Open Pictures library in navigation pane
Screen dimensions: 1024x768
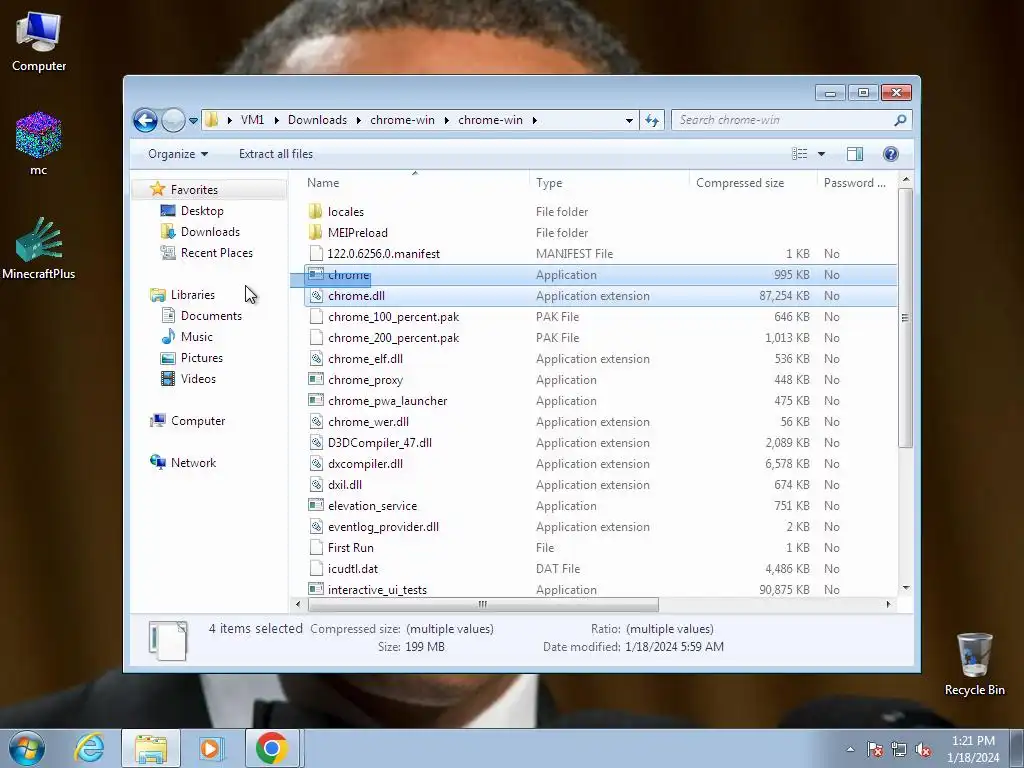[x=202, y=358]
